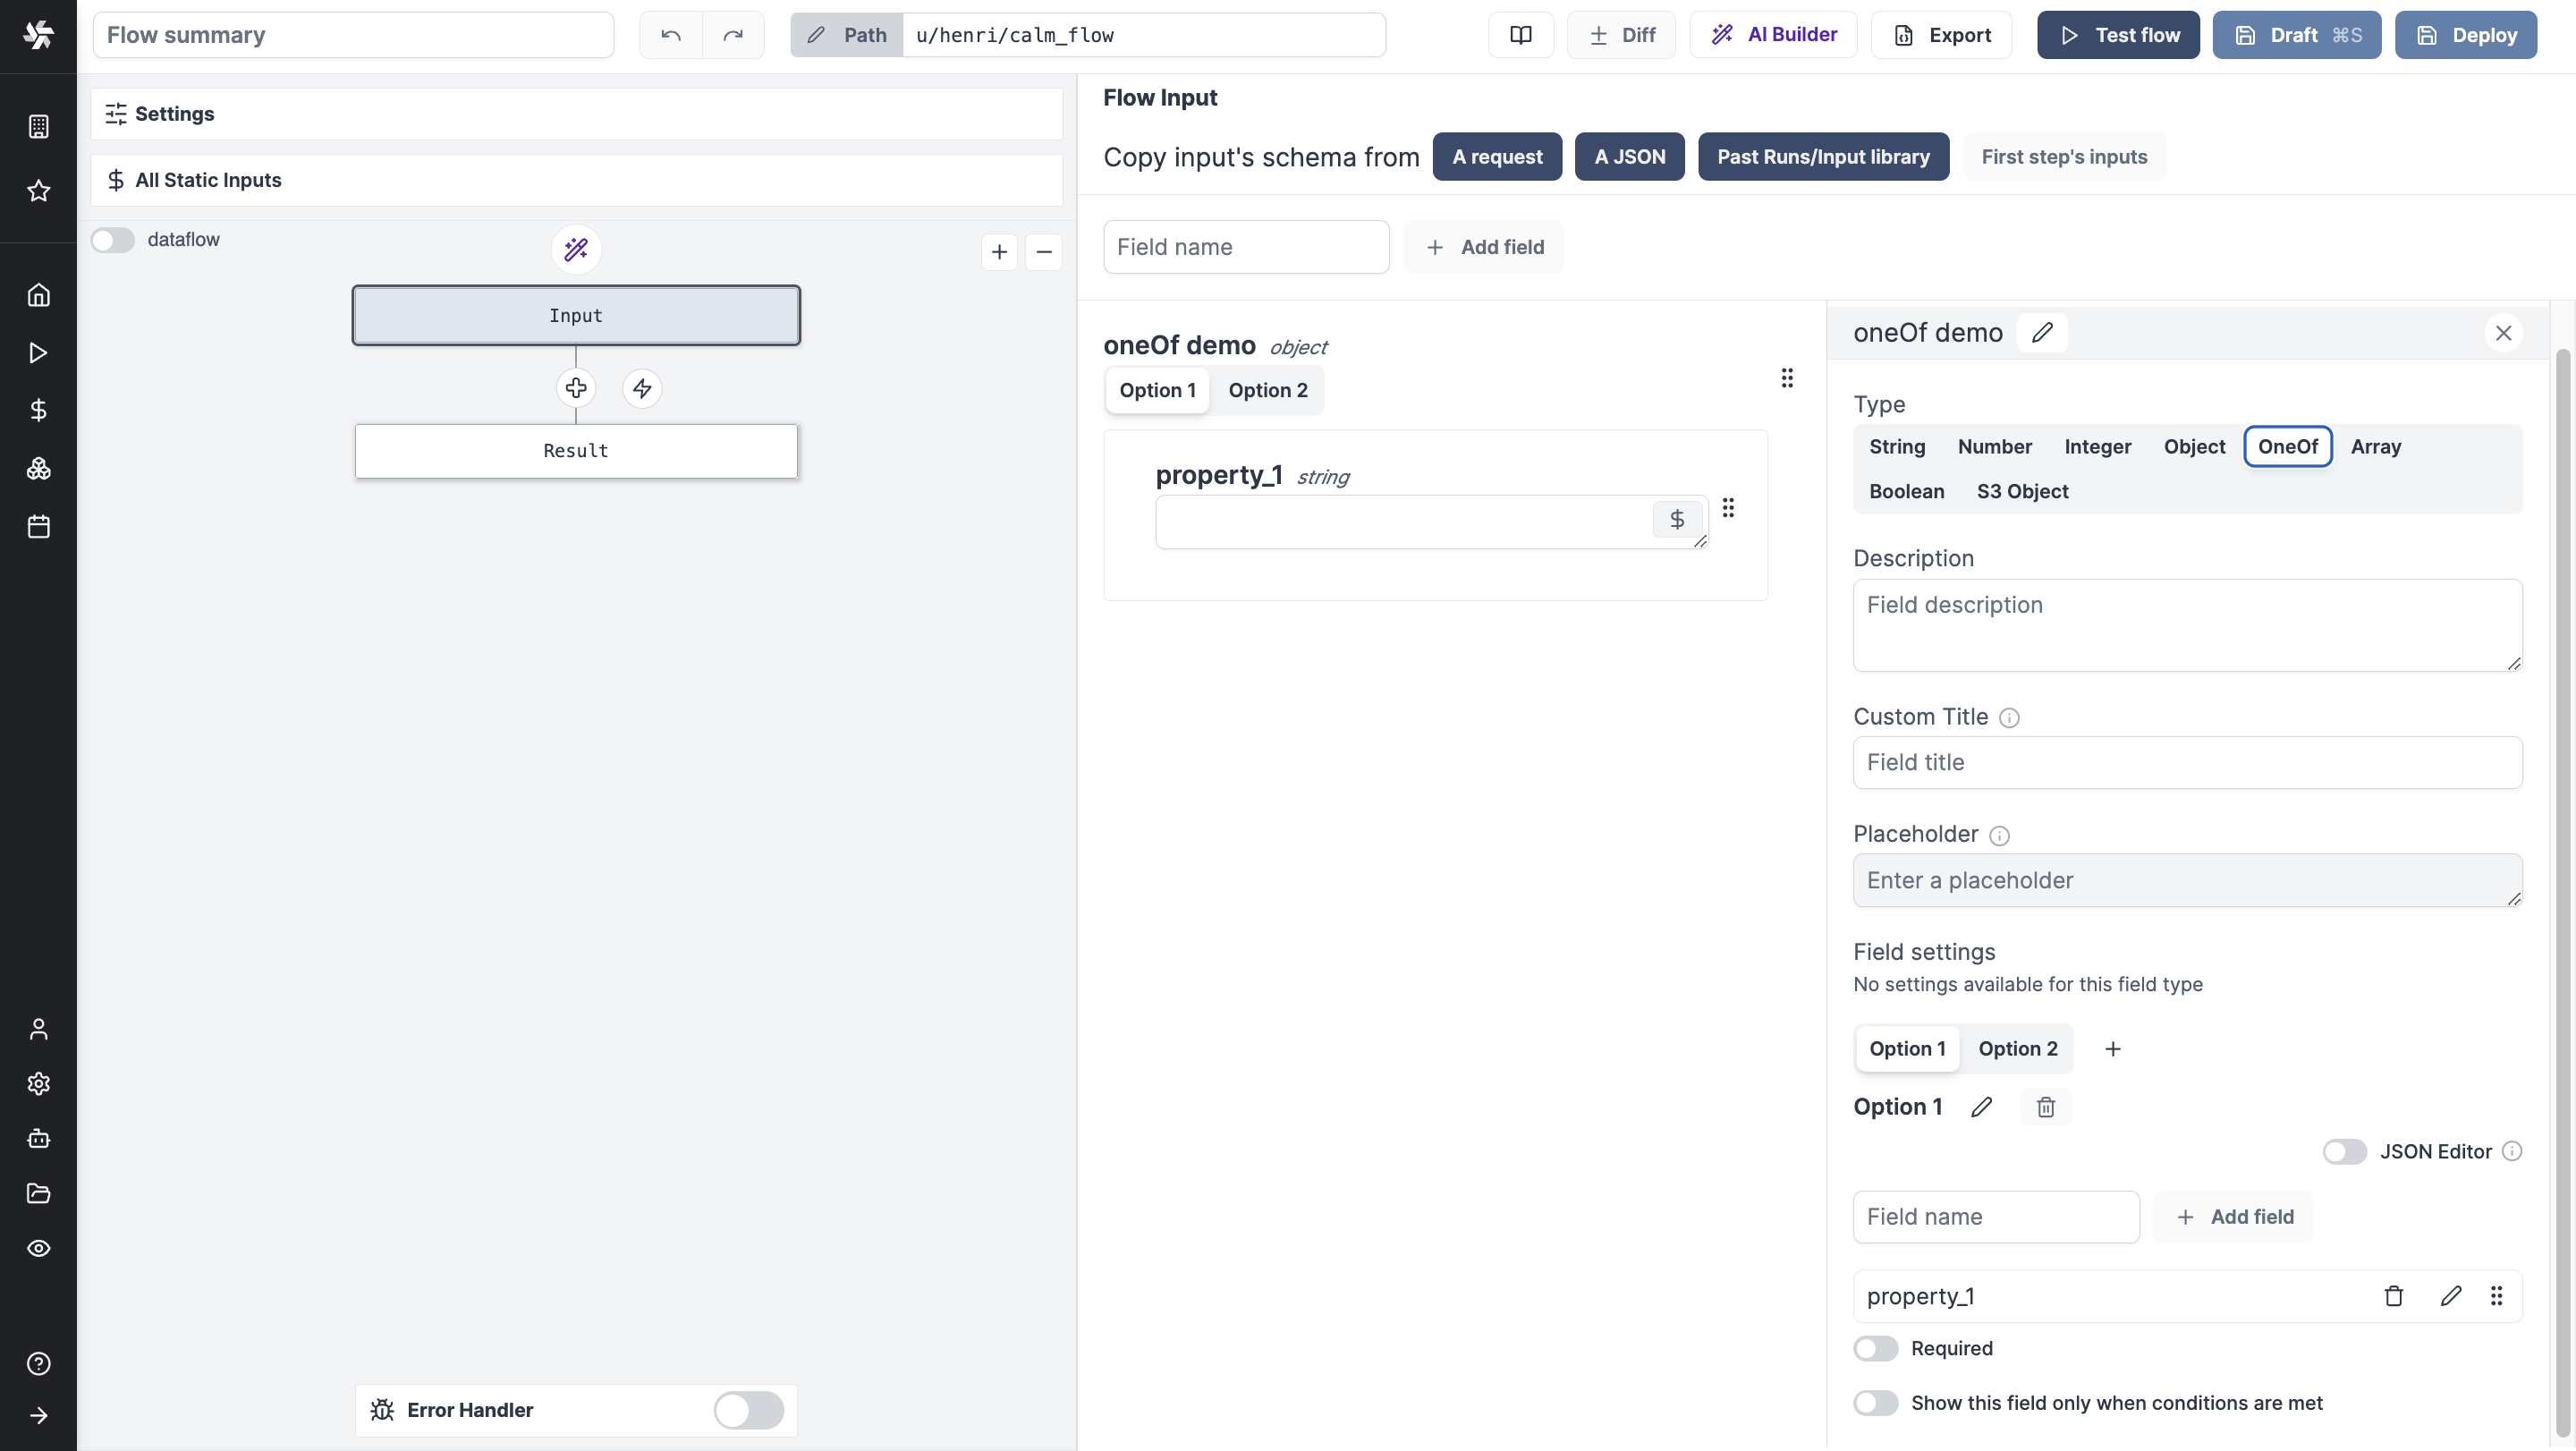Delete property_1 using trash icon

click(2393, 1296)
